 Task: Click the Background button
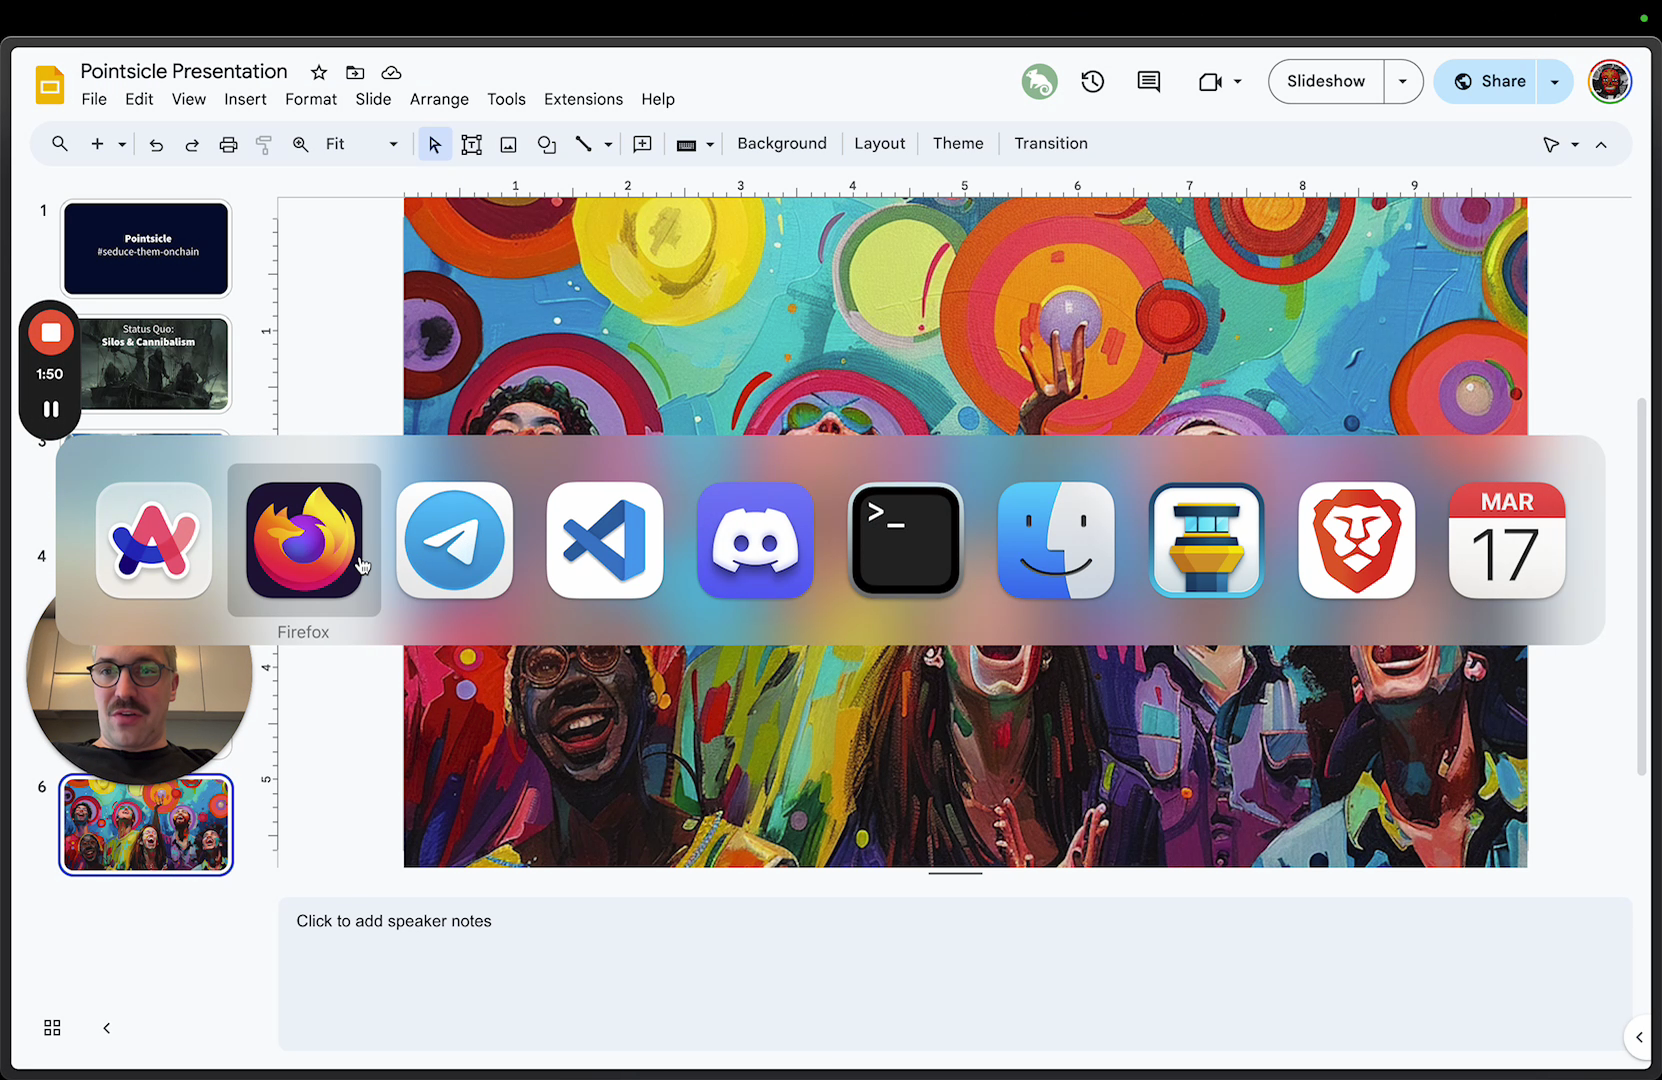click(x=782, y=144)
